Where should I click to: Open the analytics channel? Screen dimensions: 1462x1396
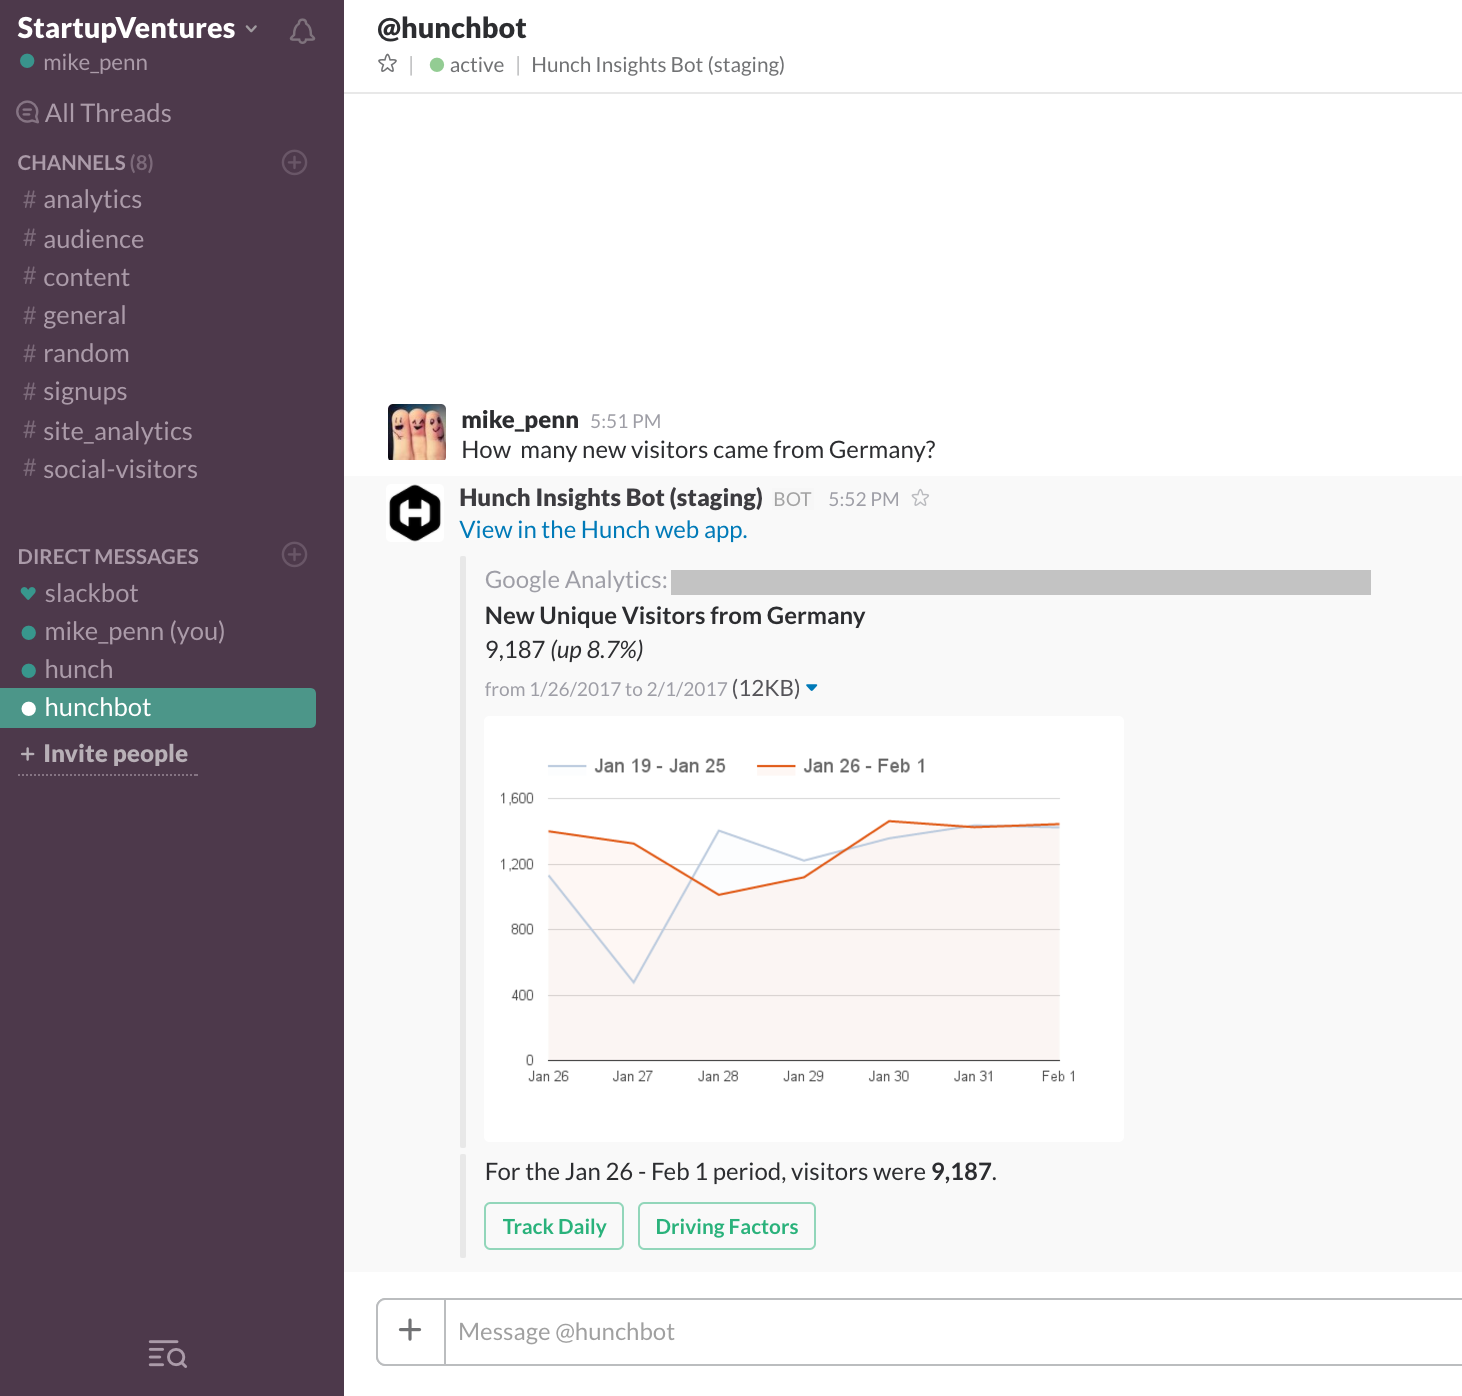92,200
